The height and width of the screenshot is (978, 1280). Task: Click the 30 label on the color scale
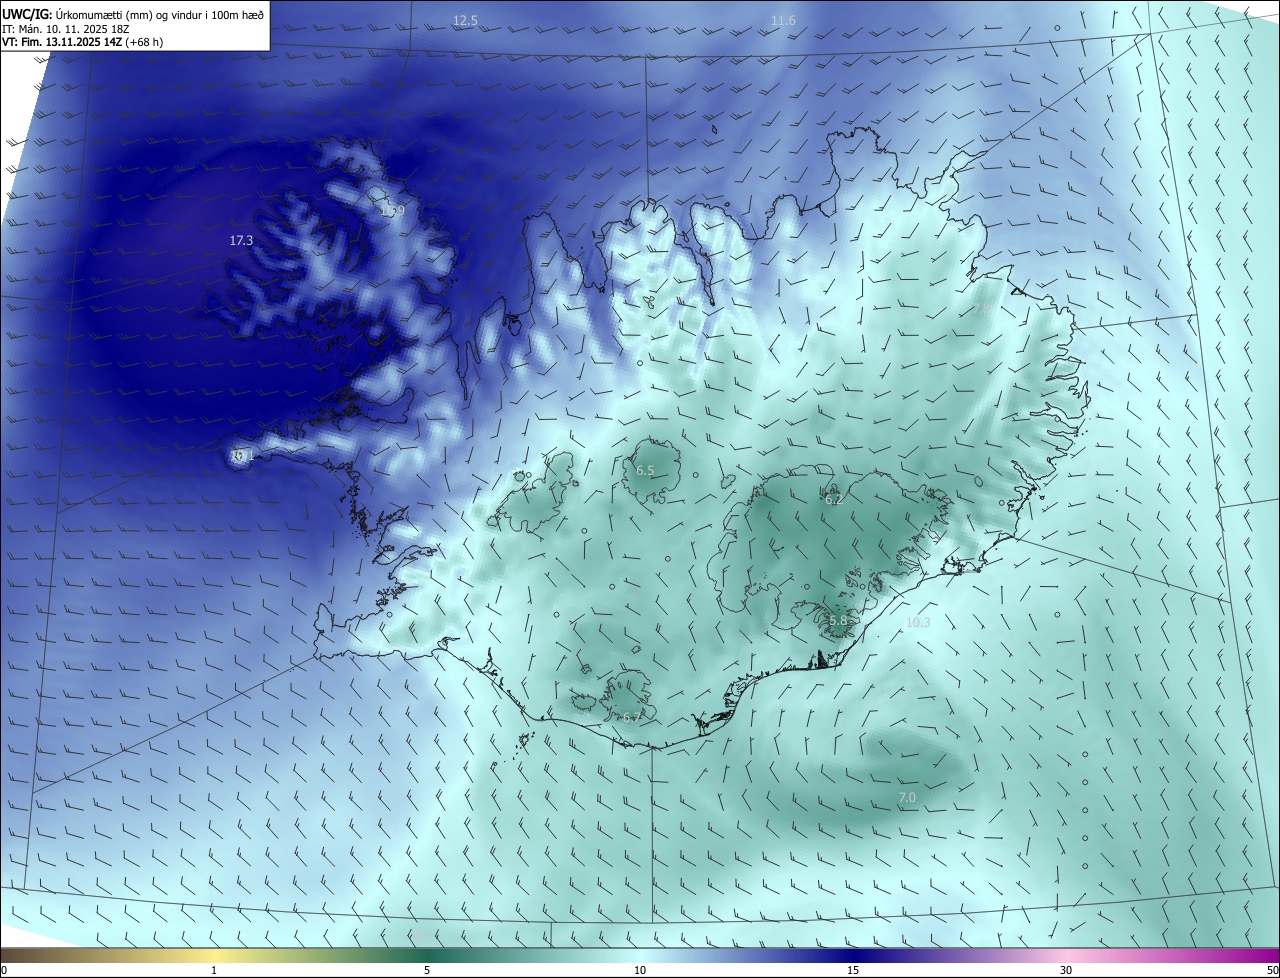tap(1066, 970)
